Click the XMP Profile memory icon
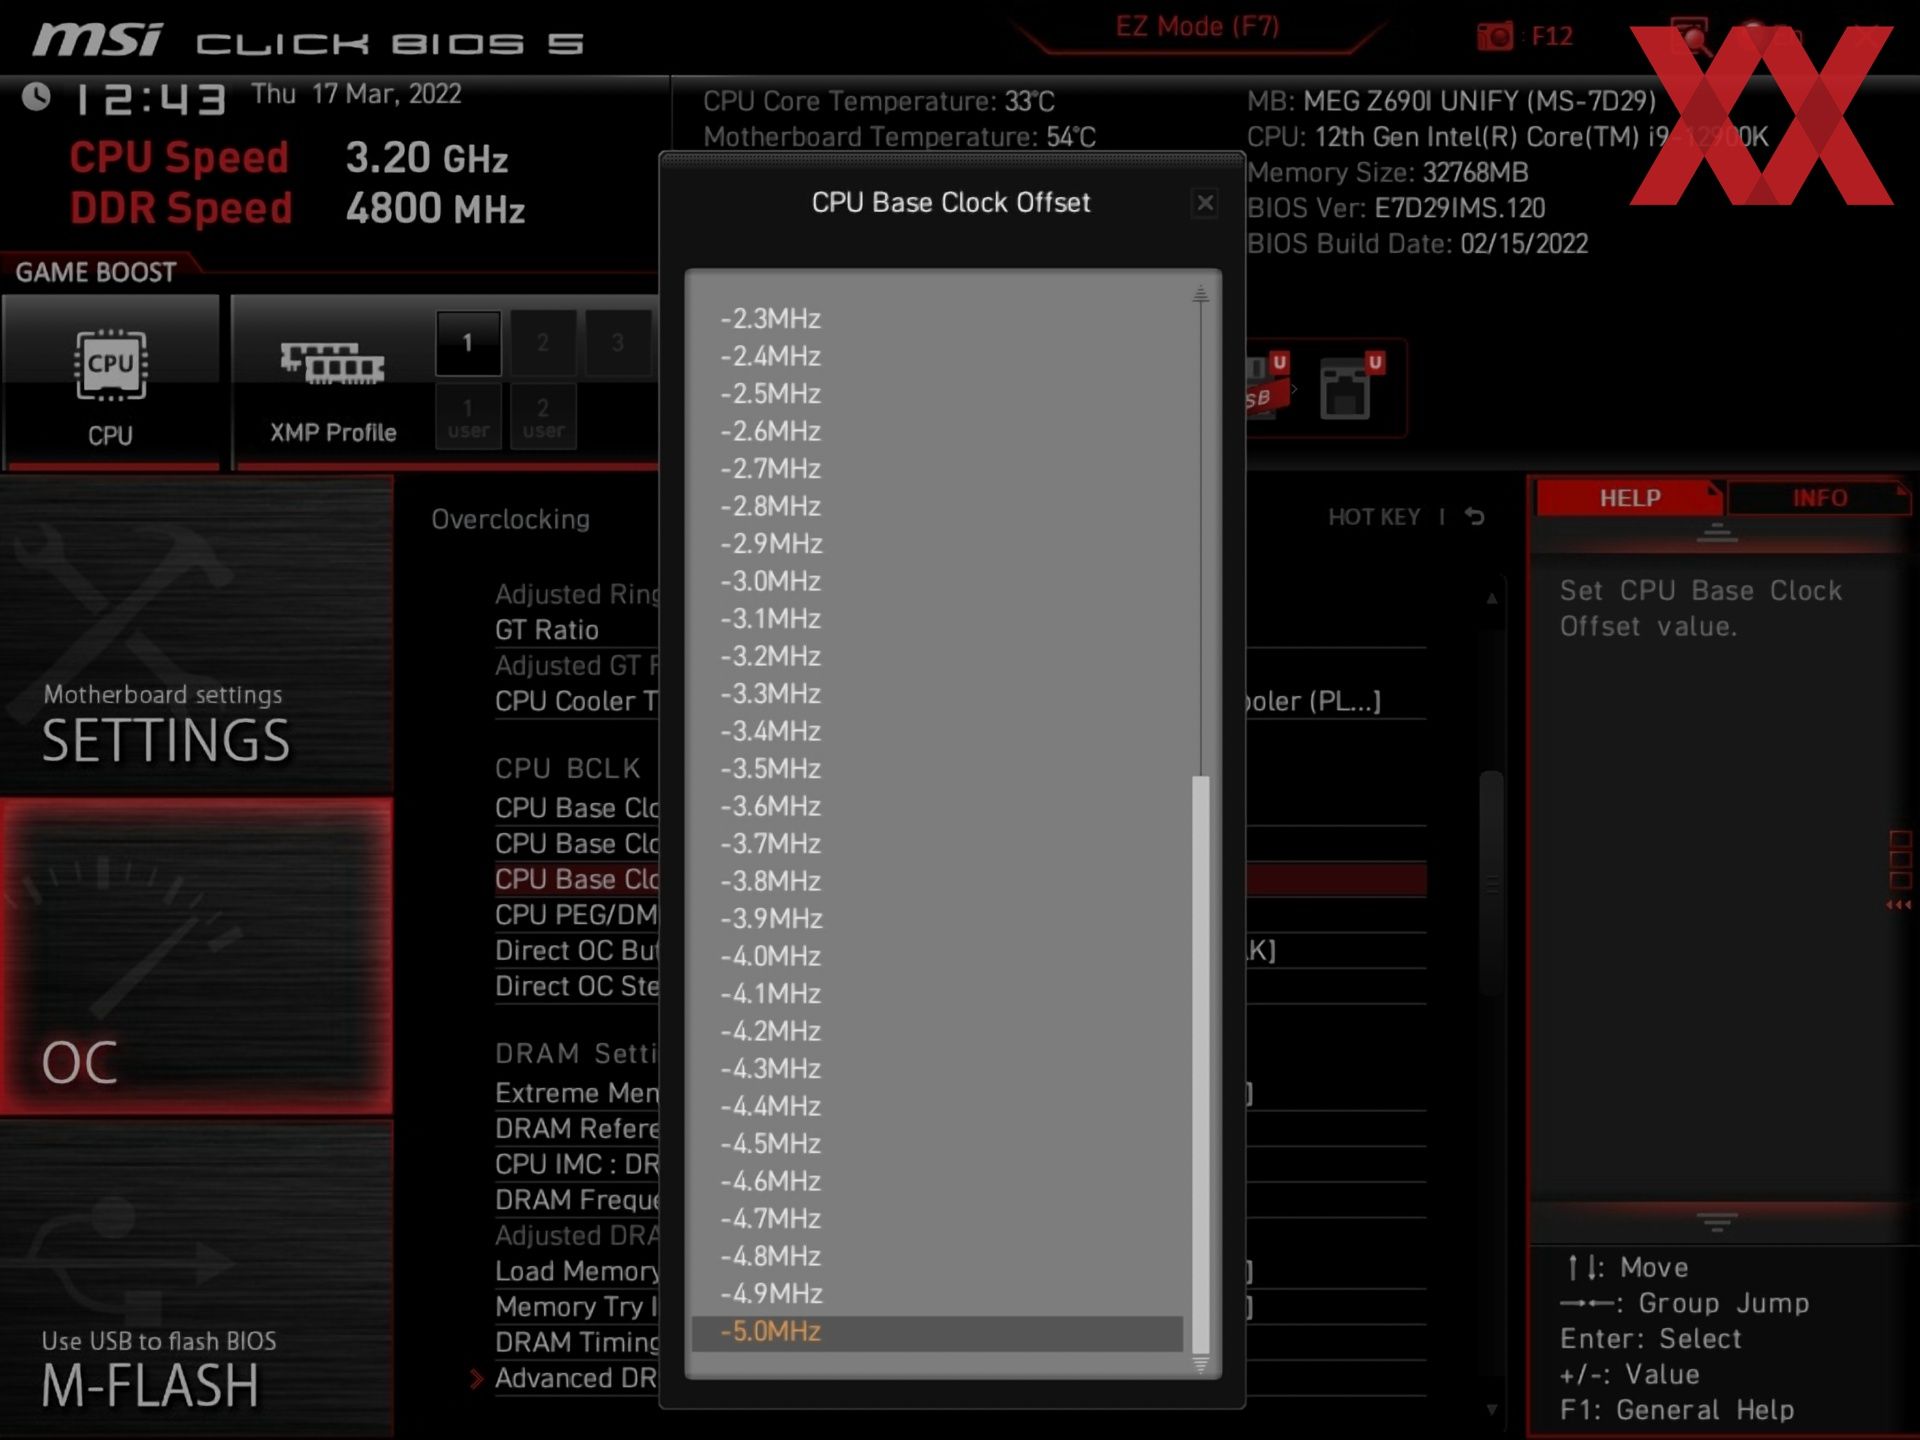Image resolution: width=1920 pixels, height=1440 pixels. point(333,364)
